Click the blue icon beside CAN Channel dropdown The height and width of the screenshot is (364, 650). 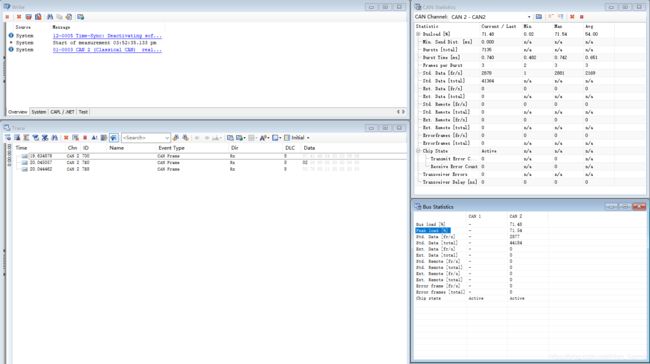(538, 17)
